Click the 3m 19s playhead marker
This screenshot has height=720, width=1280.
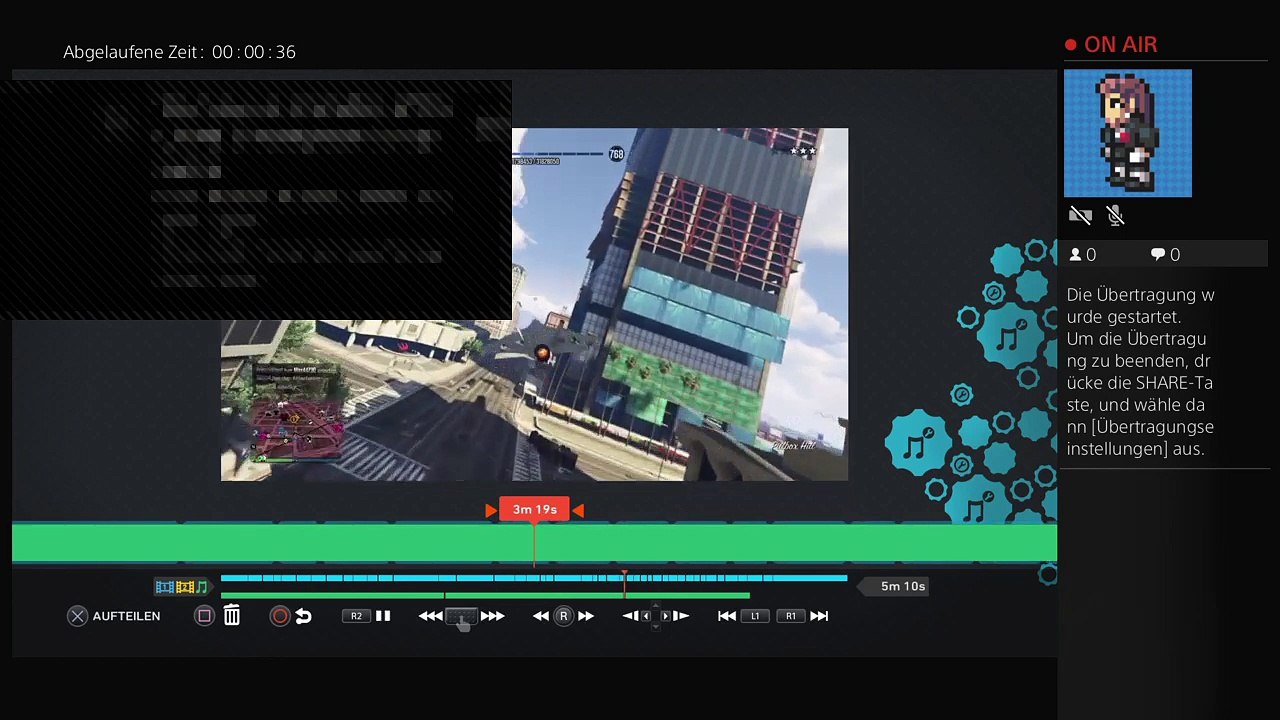tap(534, 510)
